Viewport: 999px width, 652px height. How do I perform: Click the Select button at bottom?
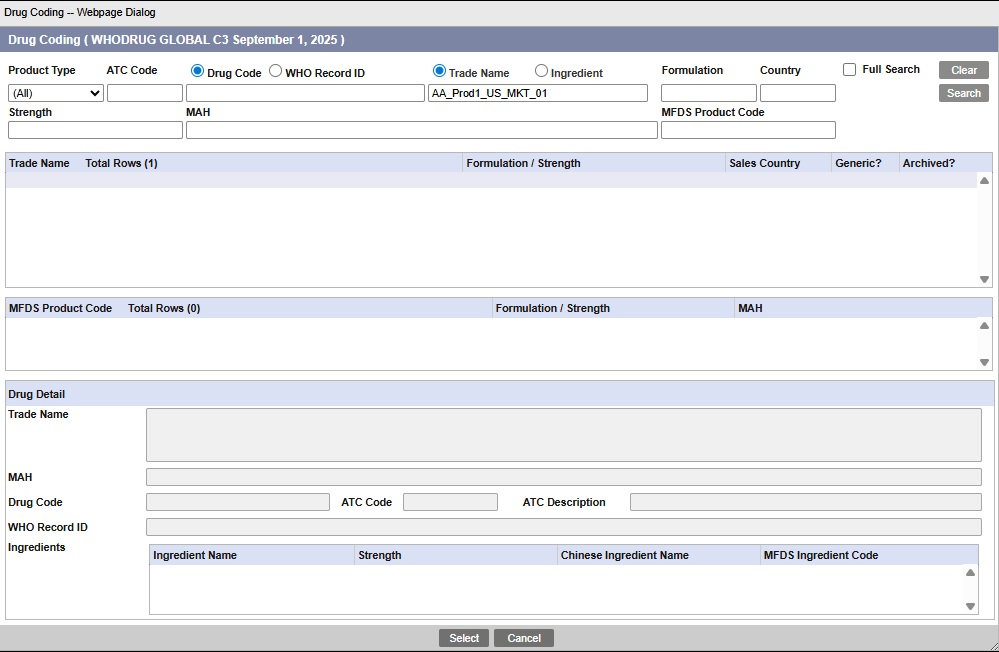click(x=464, y=638)
